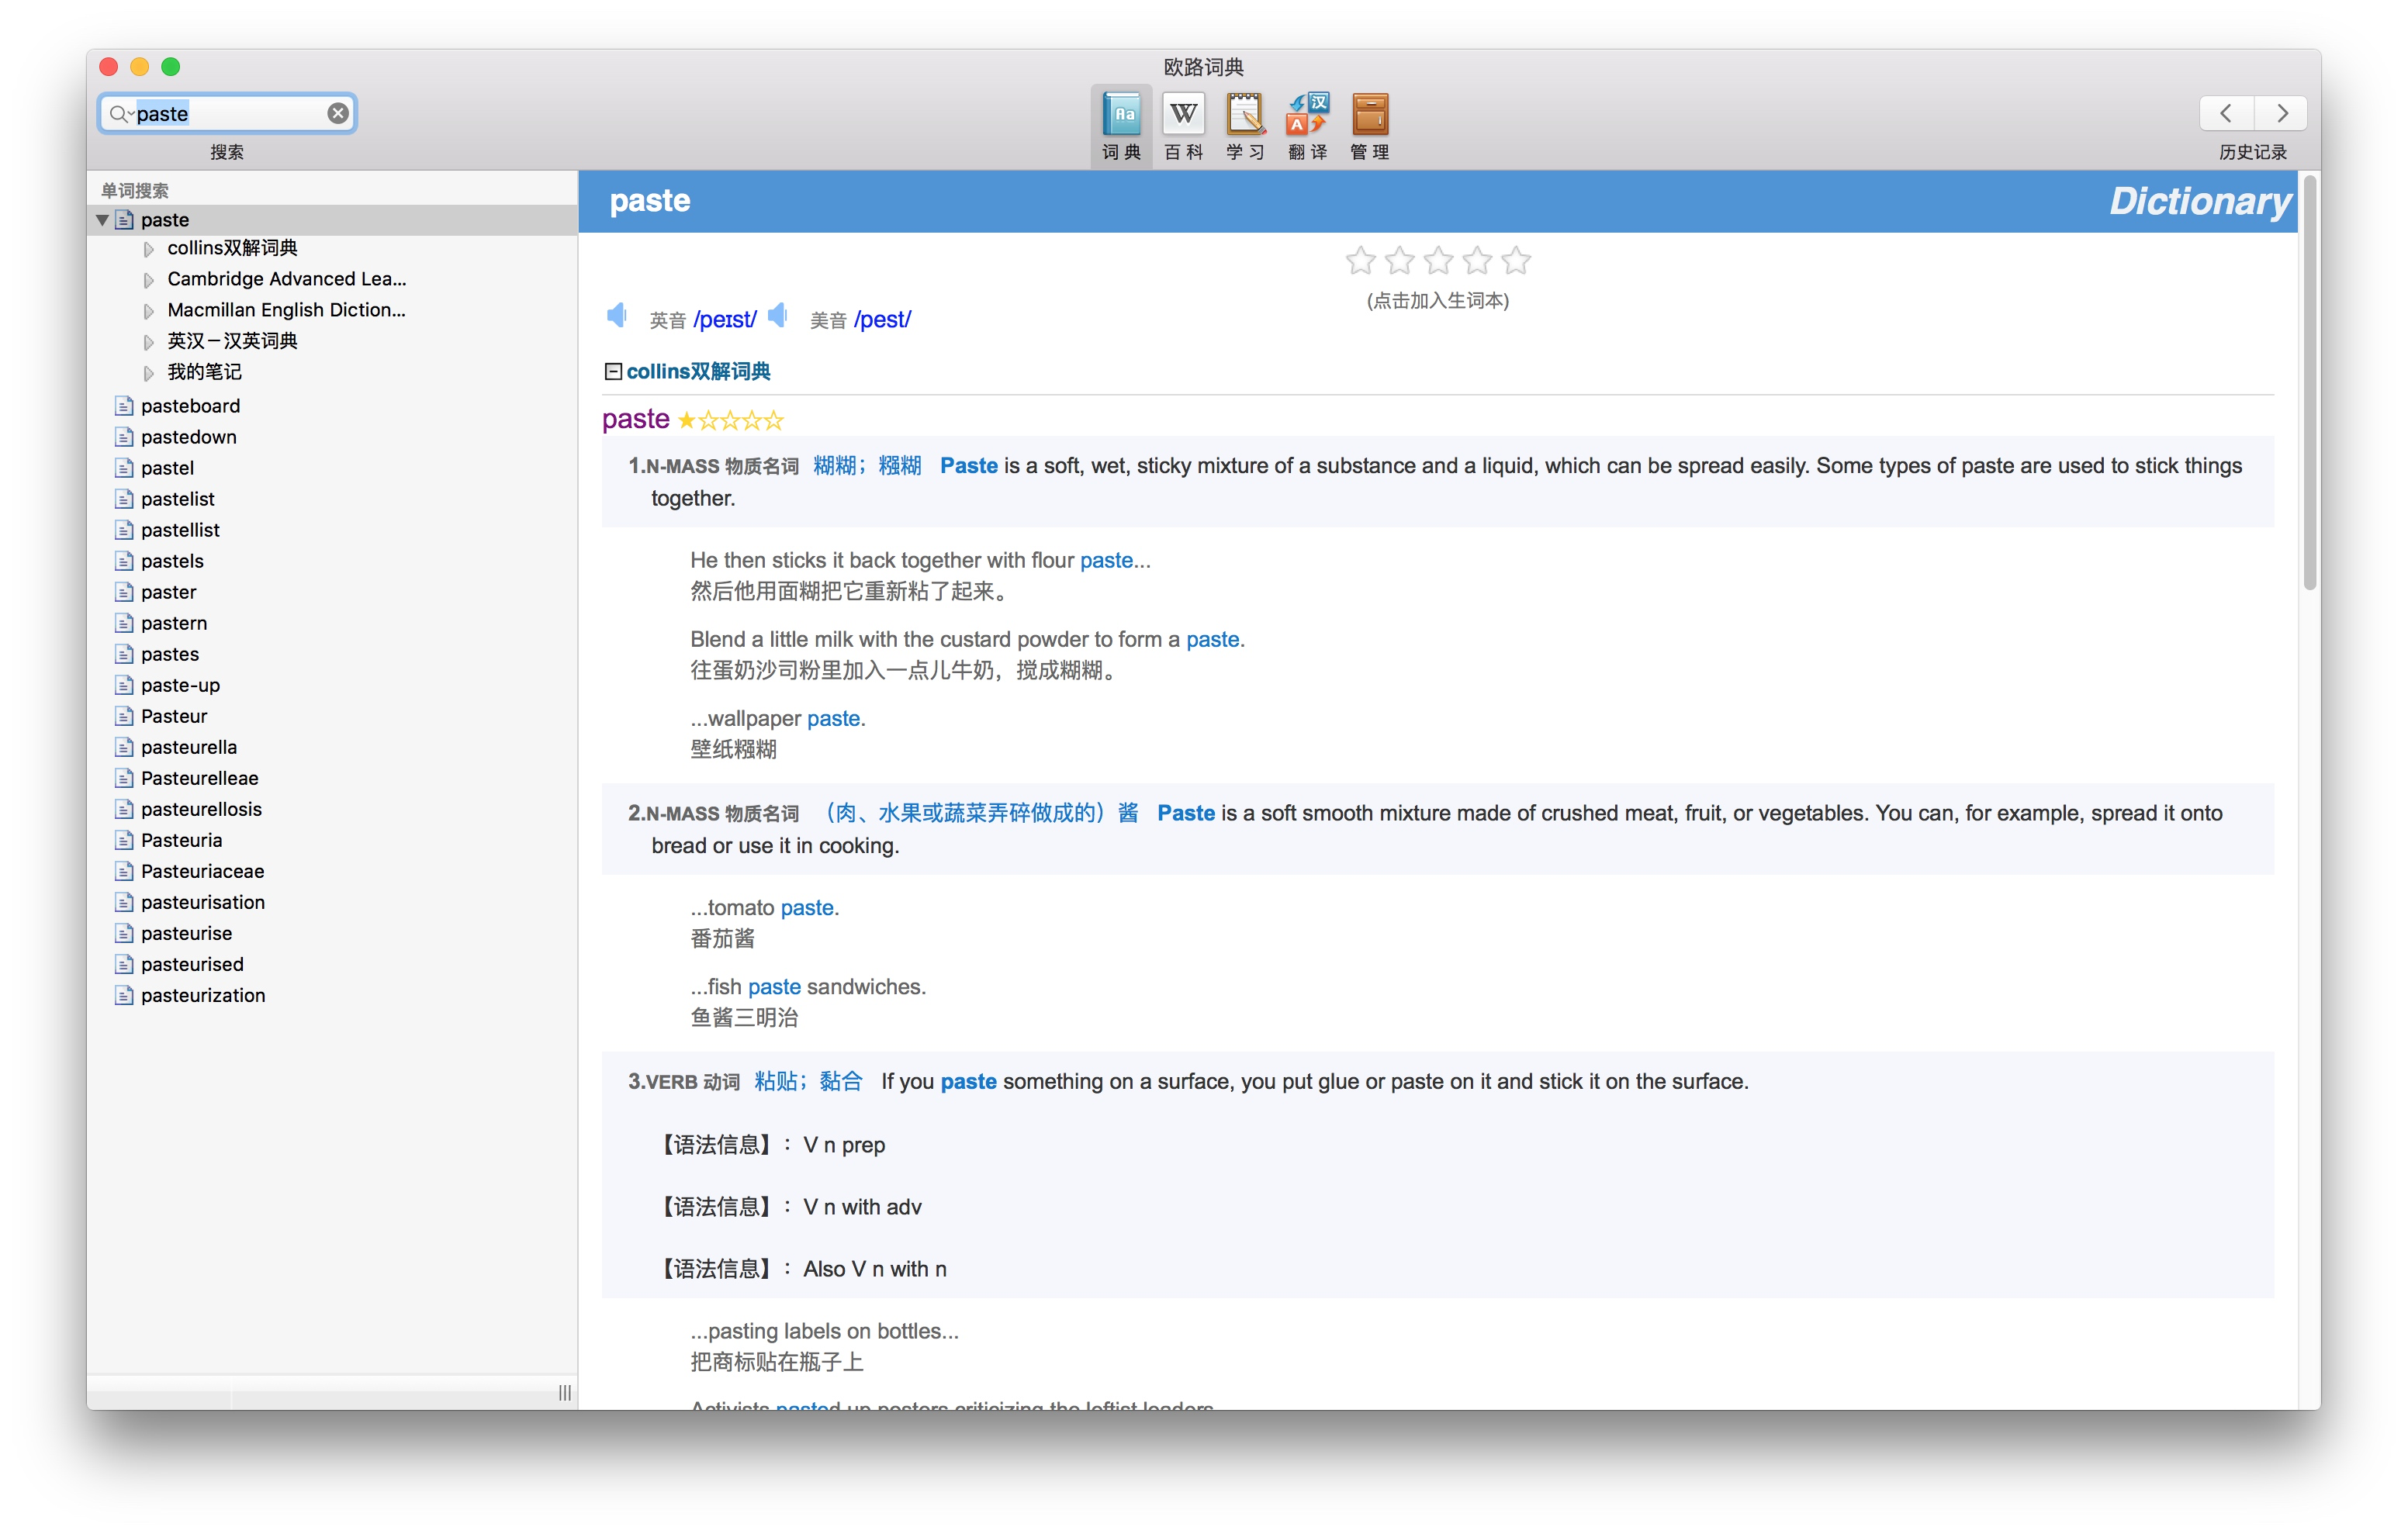Screen dimensions: 2408x1534
Task: Expand the Cambridge Advanced Learner's entry
Action: tap(149, 280)
